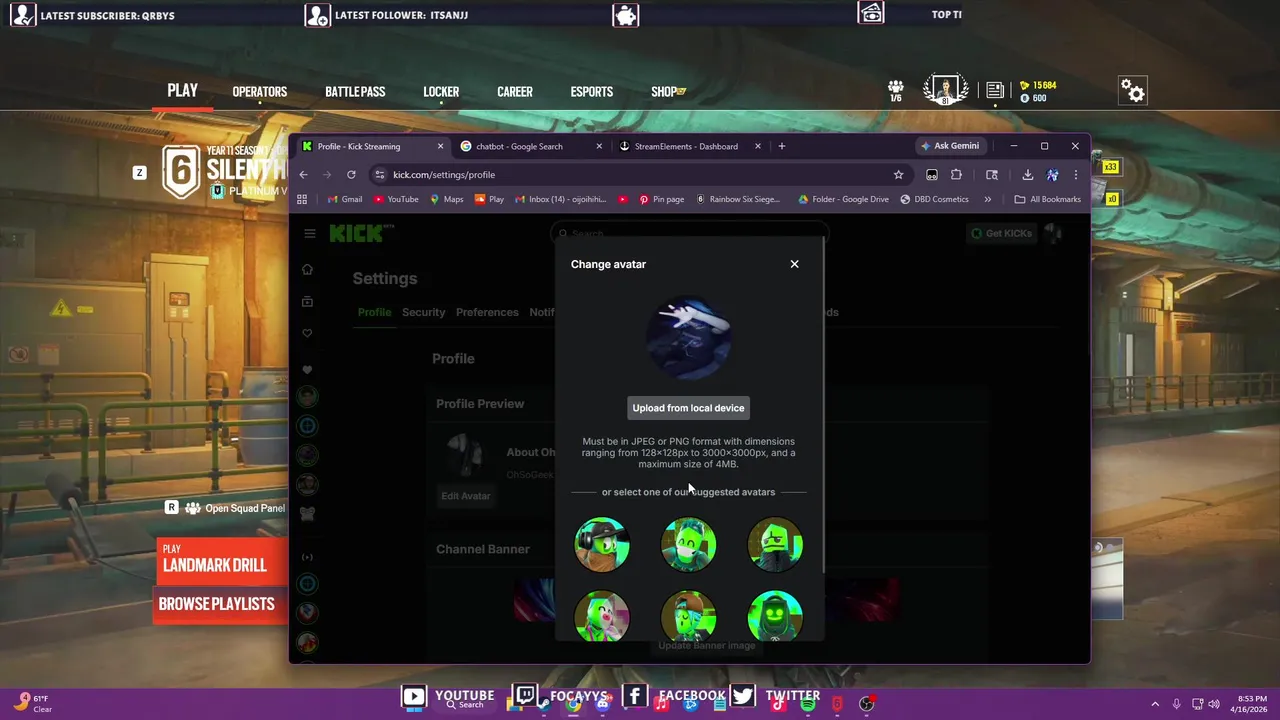Image resolution: width=1280 pixels, height=720 pixels.
Task: Open game settings gear icon
Action: [1132, 91]
